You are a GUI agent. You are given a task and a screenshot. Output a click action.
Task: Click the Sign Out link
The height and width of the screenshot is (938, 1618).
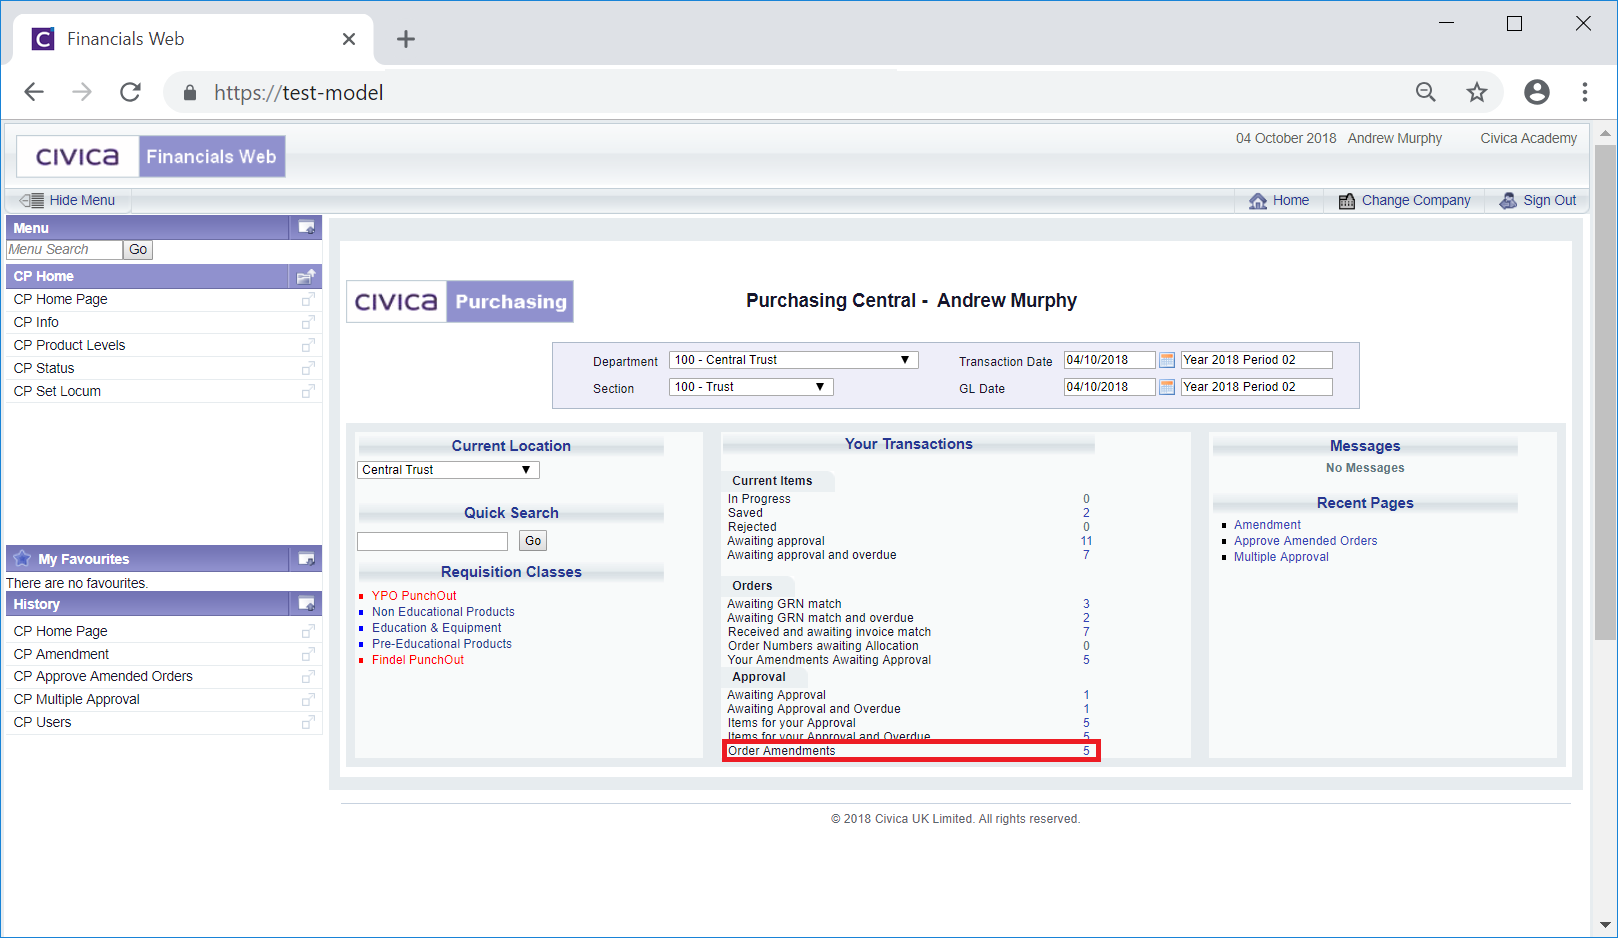tap(1549, 201)
